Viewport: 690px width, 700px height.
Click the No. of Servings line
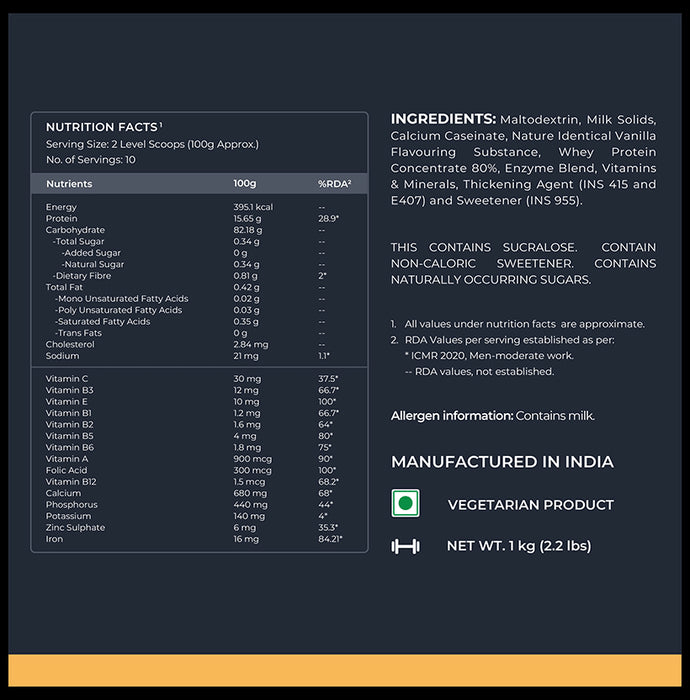coord(90,160)
